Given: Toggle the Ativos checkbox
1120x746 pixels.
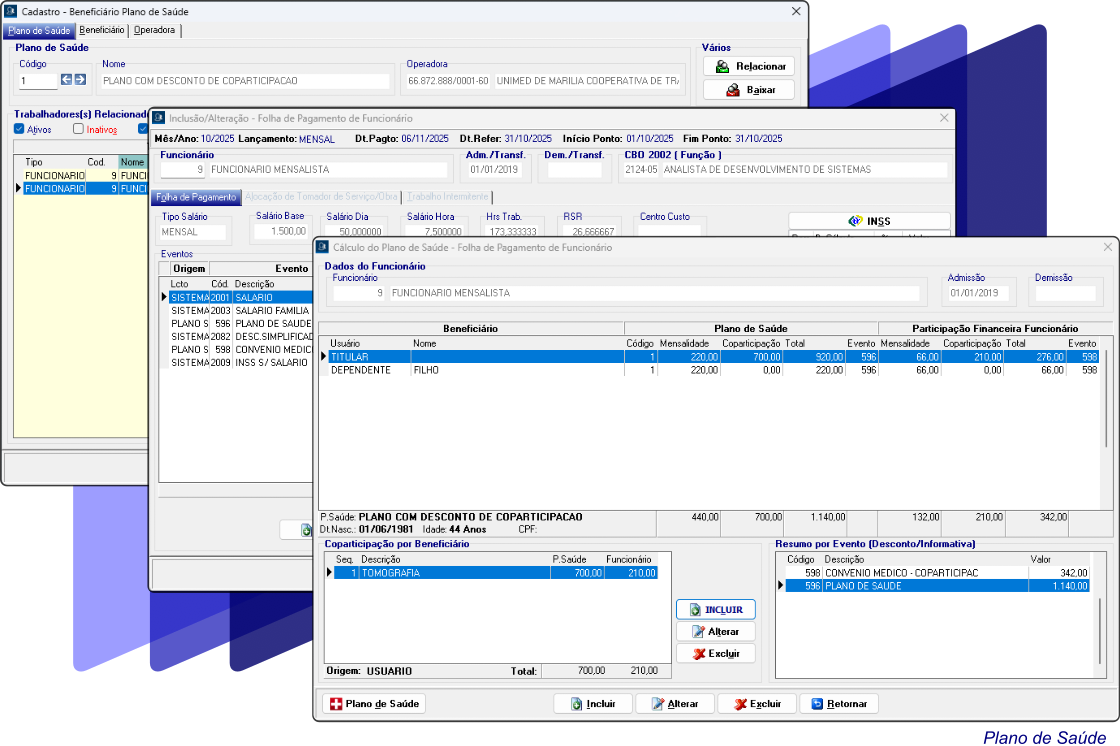Looking at the screenshot, I should click(20, 129).
